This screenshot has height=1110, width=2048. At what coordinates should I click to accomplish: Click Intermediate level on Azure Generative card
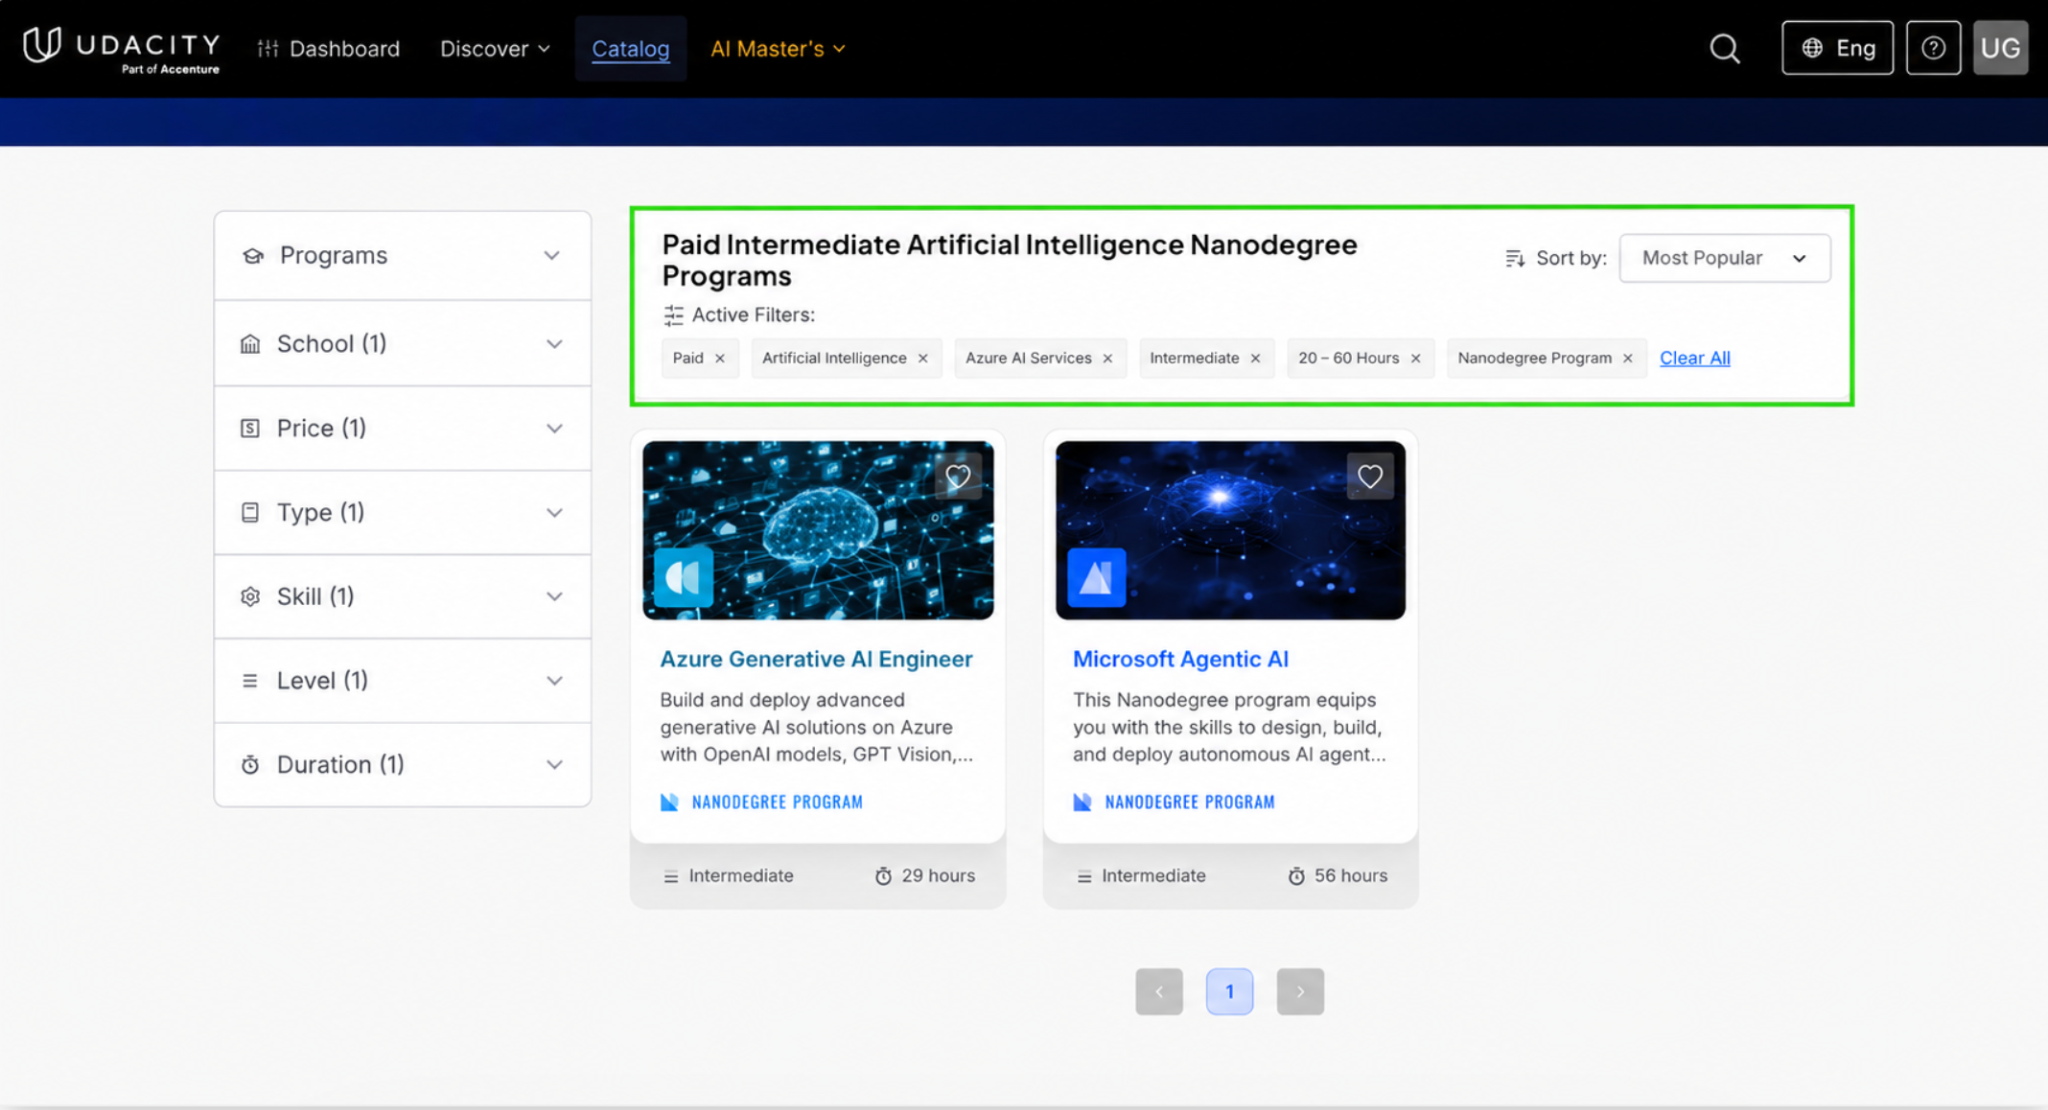[x=741, y=876]
